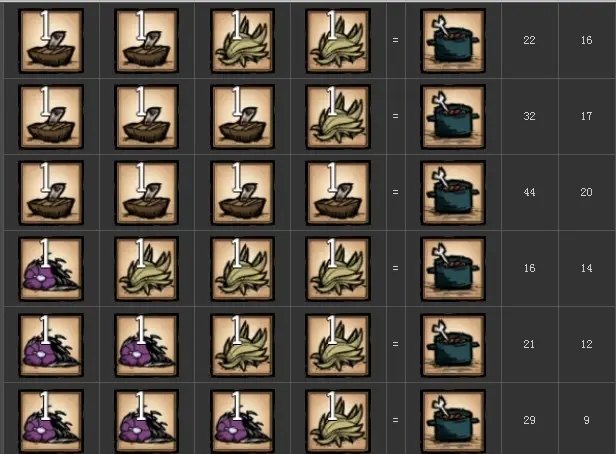Select the cell showing 14

click(x=587, y=268)
